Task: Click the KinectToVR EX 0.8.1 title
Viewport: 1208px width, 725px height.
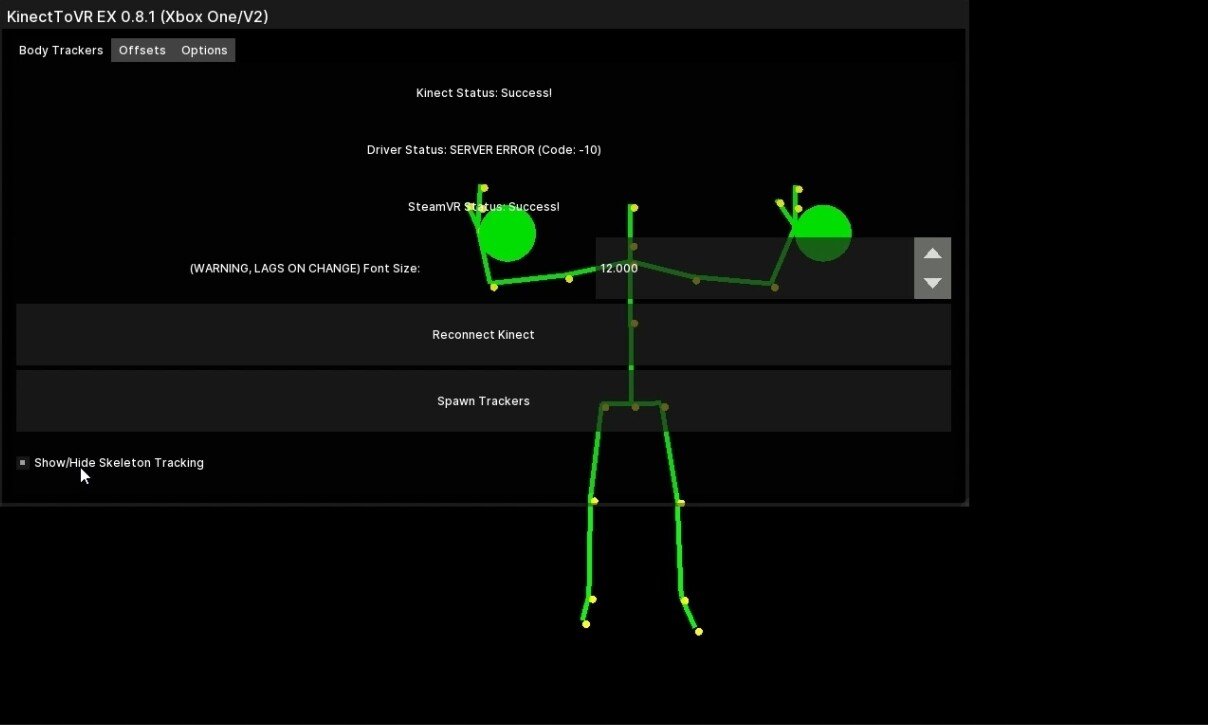Action: [x=137, y=16]
